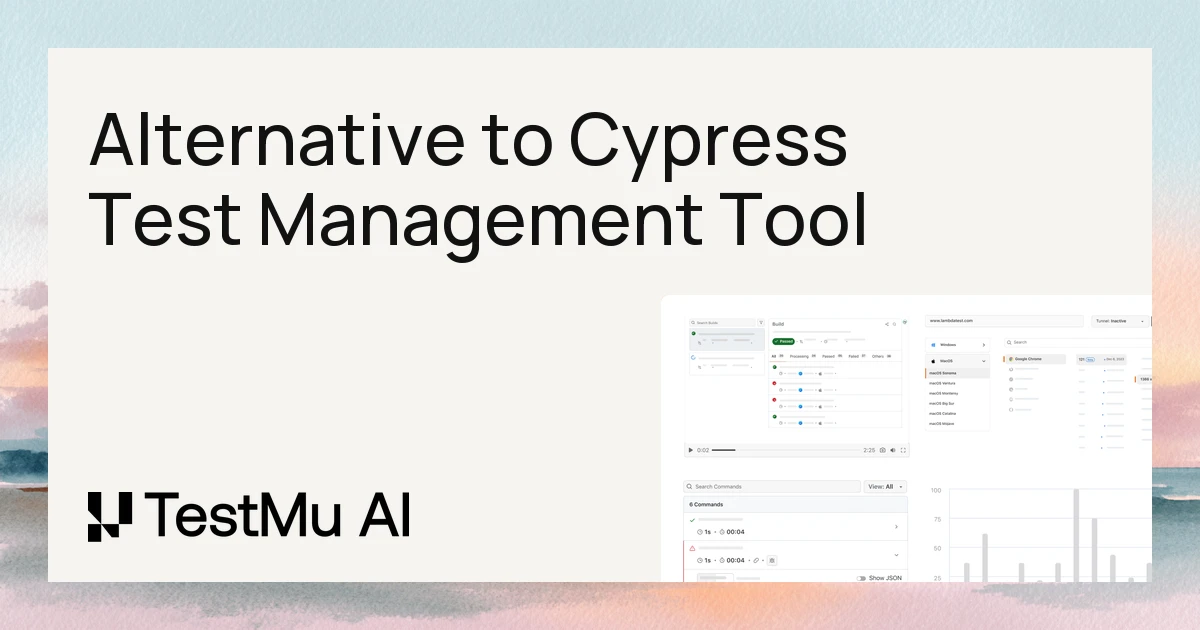Screen dimensions: 1200x630
Task: Click the browser Search field
Action: point(1078,342)
